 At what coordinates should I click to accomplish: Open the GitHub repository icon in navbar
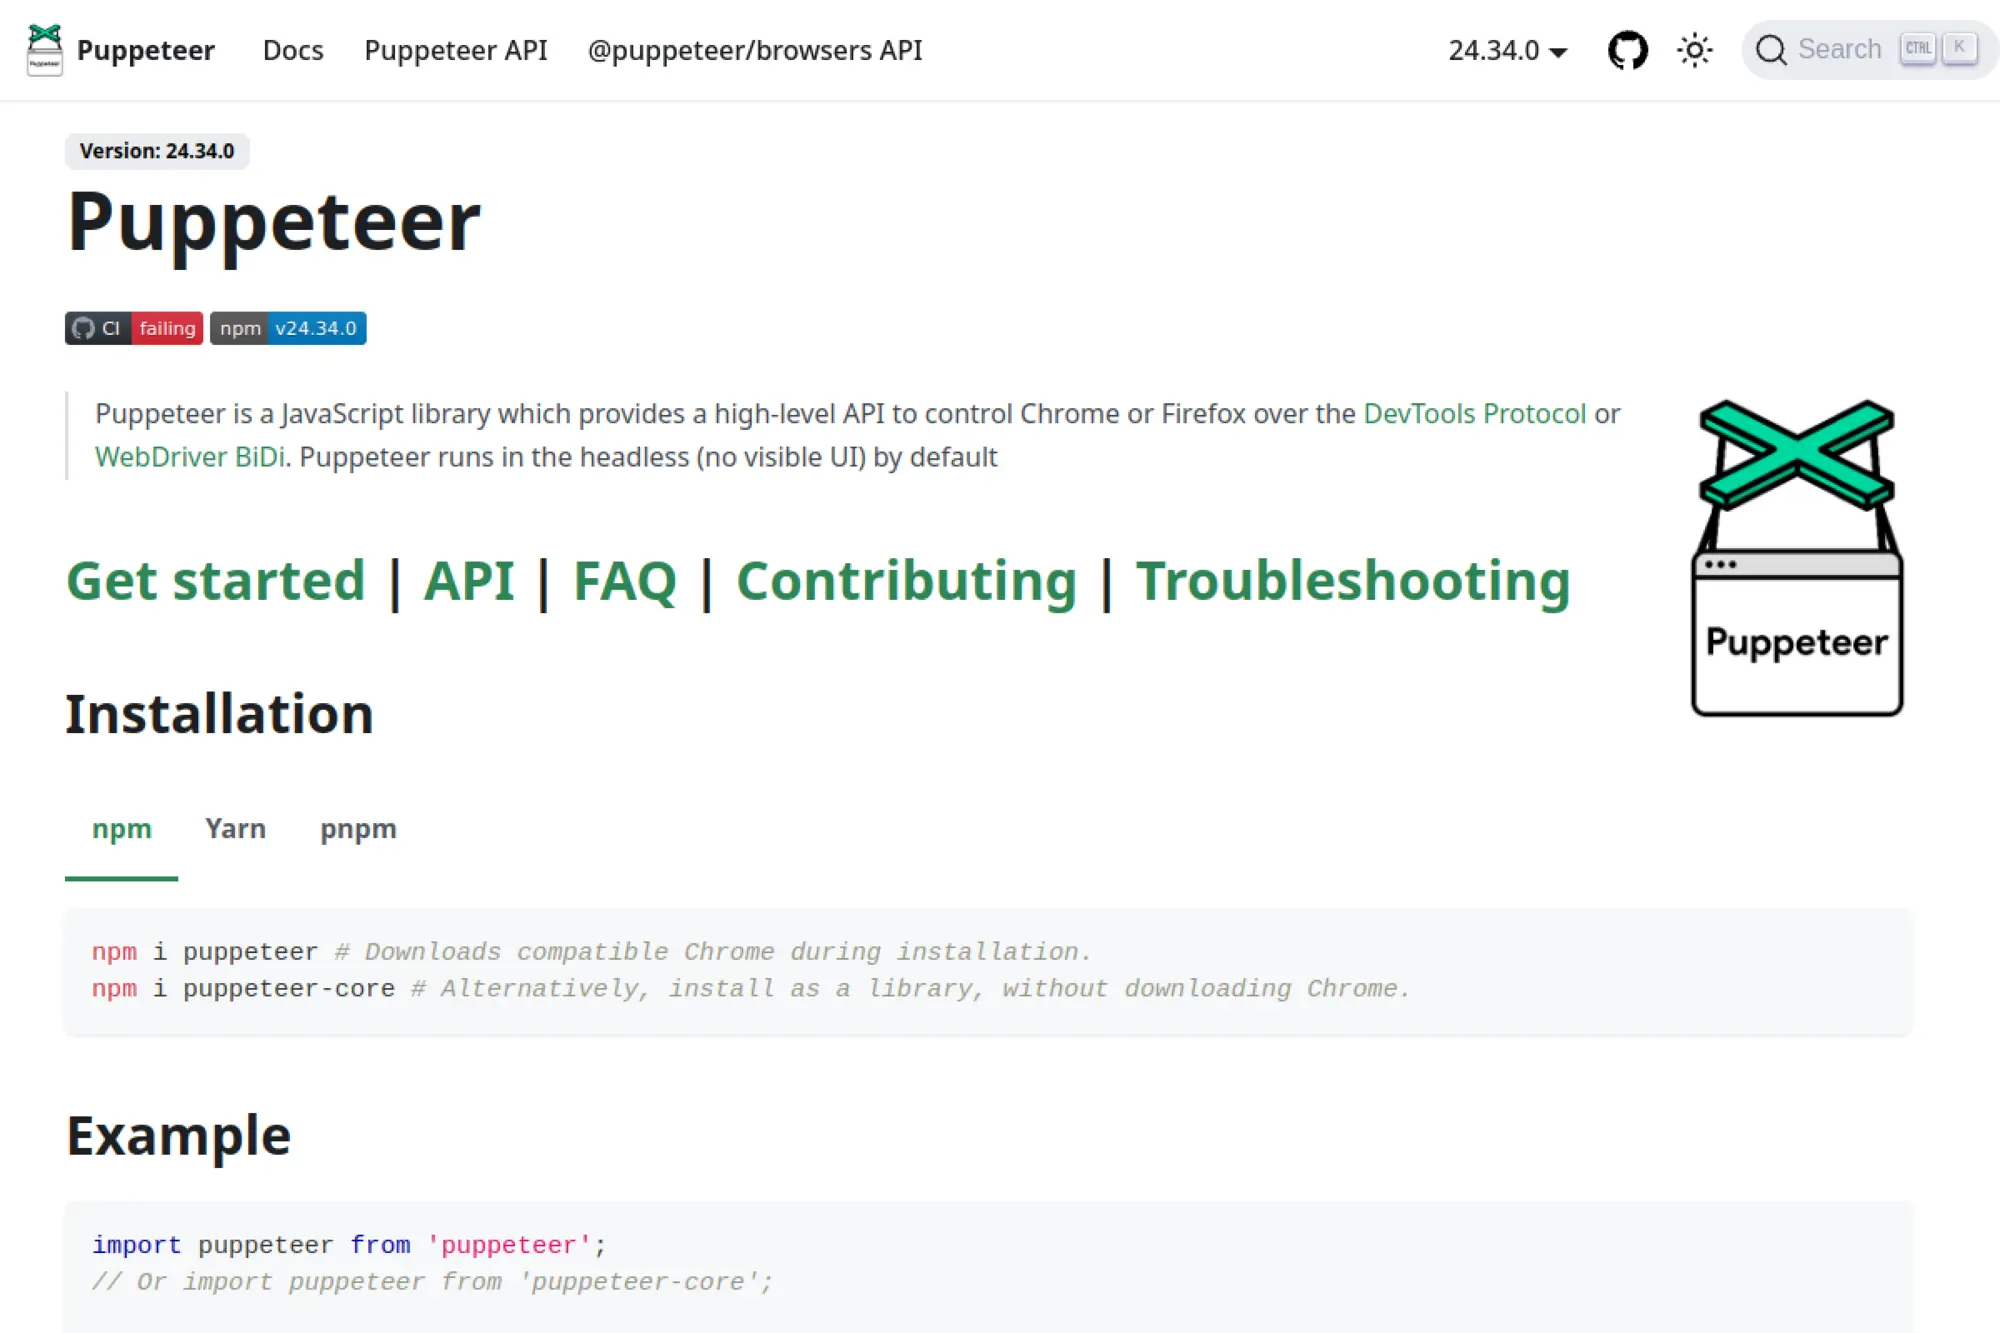tap(1627, 49)
